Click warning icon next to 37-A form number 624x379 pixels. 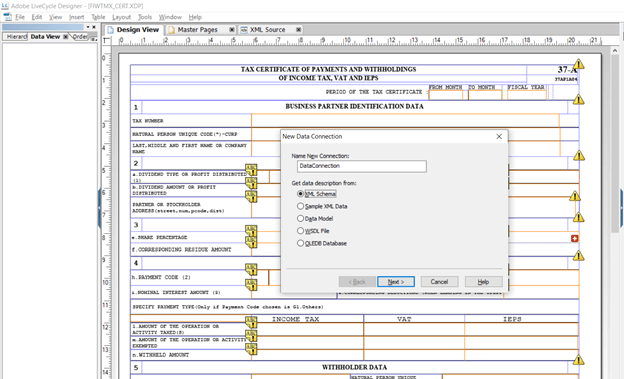tap(579, 64)
